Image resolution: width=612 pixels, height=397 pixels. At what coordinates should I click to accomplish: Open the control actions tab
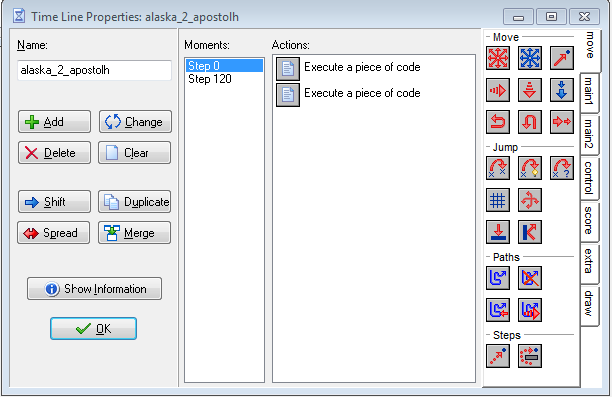(x=589, y=178)
